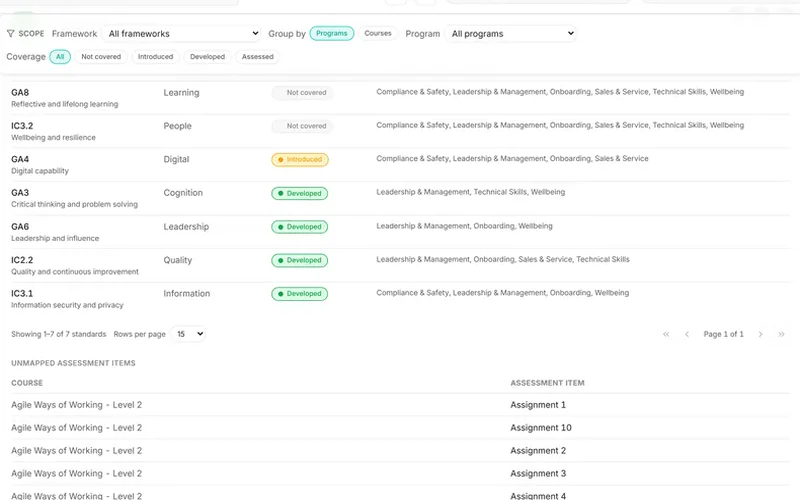
Task: Click Digital capability description
Action: tap(40, 171)
